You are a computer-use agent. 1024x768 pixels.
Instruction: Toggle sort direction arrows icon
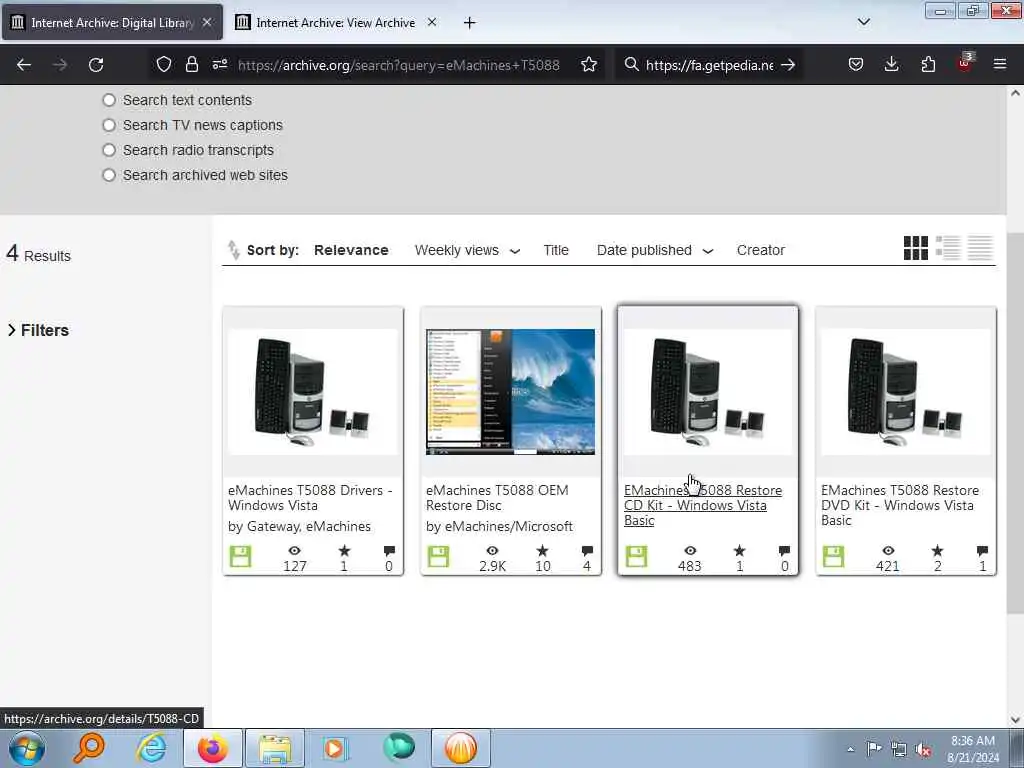click(x=233, y=250)
